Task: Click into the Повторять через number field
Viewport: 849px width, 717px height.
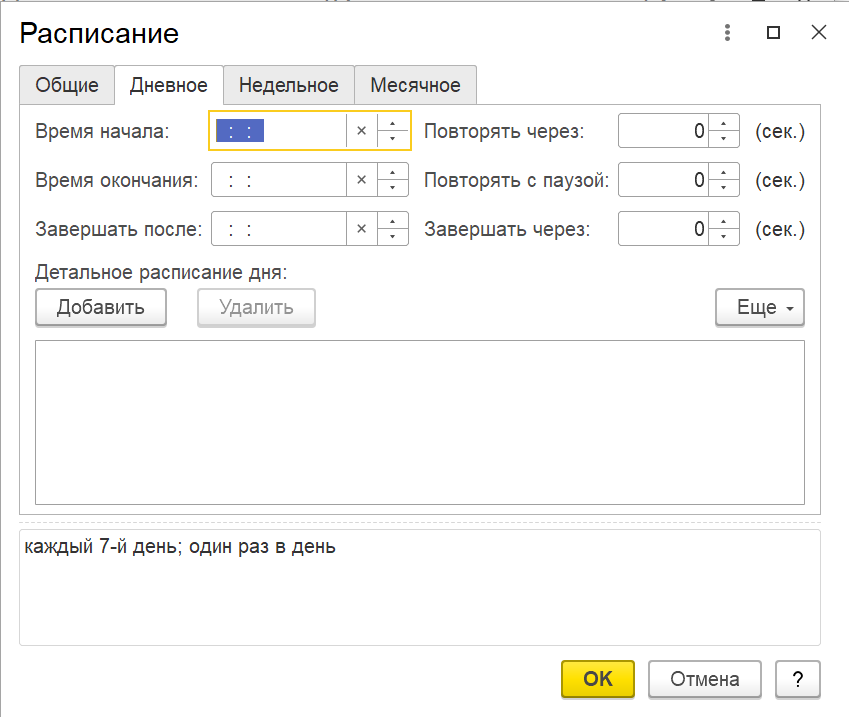Action: point(663,131)
